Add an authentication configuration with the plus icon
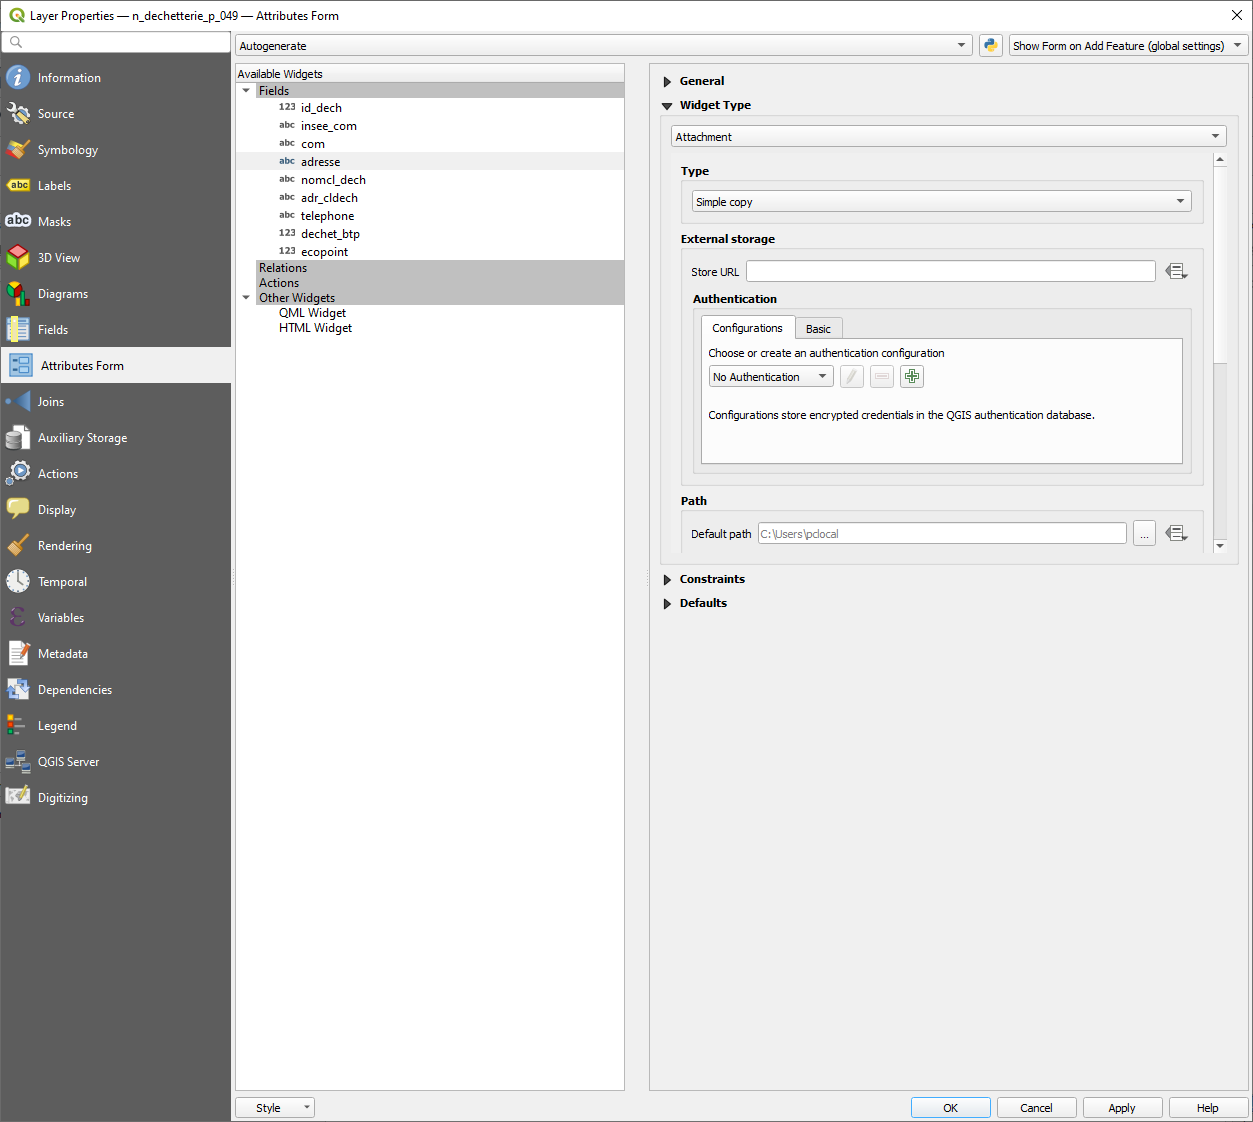 pos(911,376)
